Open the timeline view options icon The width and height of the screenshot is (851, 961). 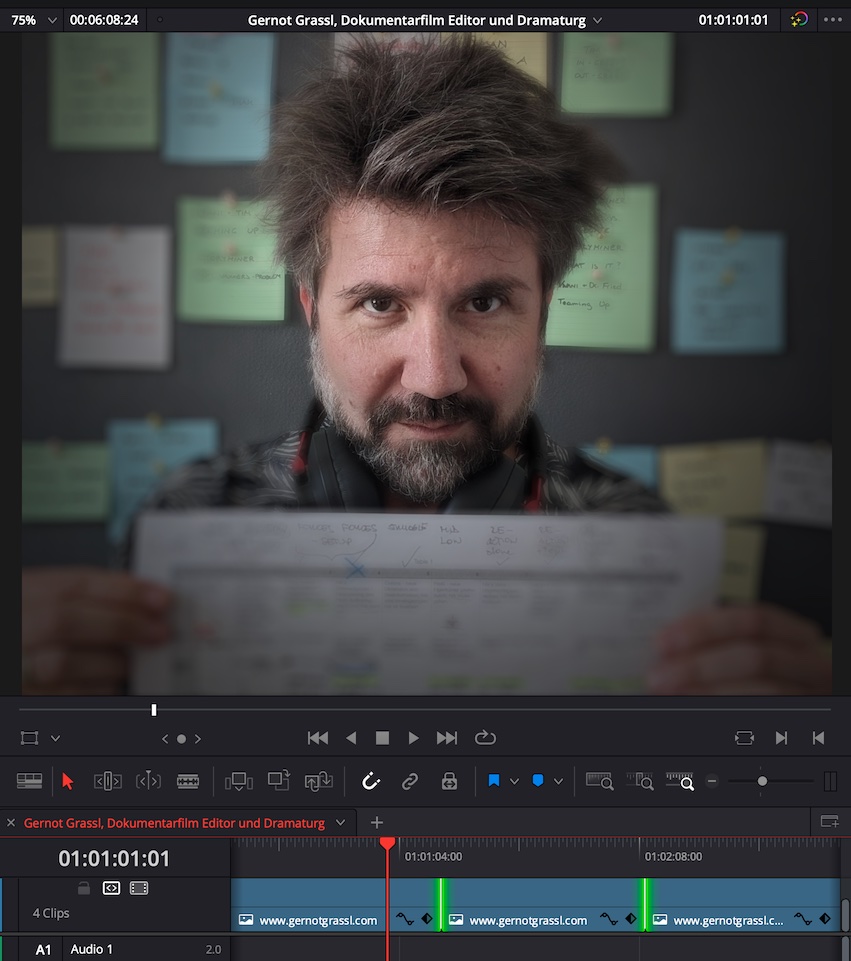pos(30,781)
